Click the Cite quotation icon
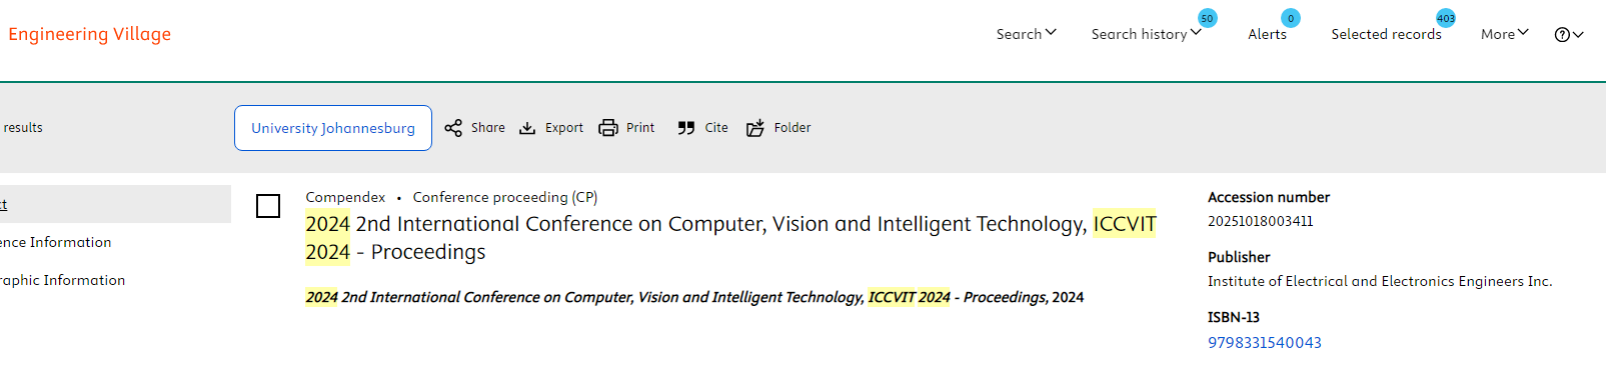This screenshot has height=383, width=1608. pos(686,128)
